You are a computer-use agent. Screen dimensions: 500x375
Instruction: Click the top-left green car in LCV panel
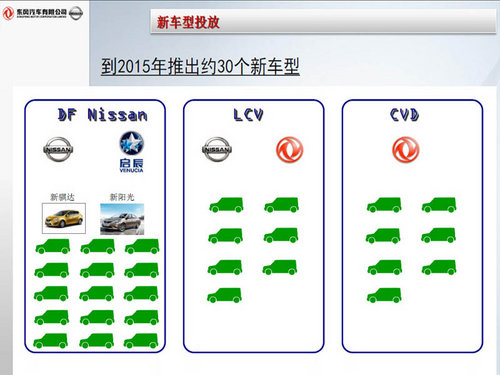coord(226,205)
